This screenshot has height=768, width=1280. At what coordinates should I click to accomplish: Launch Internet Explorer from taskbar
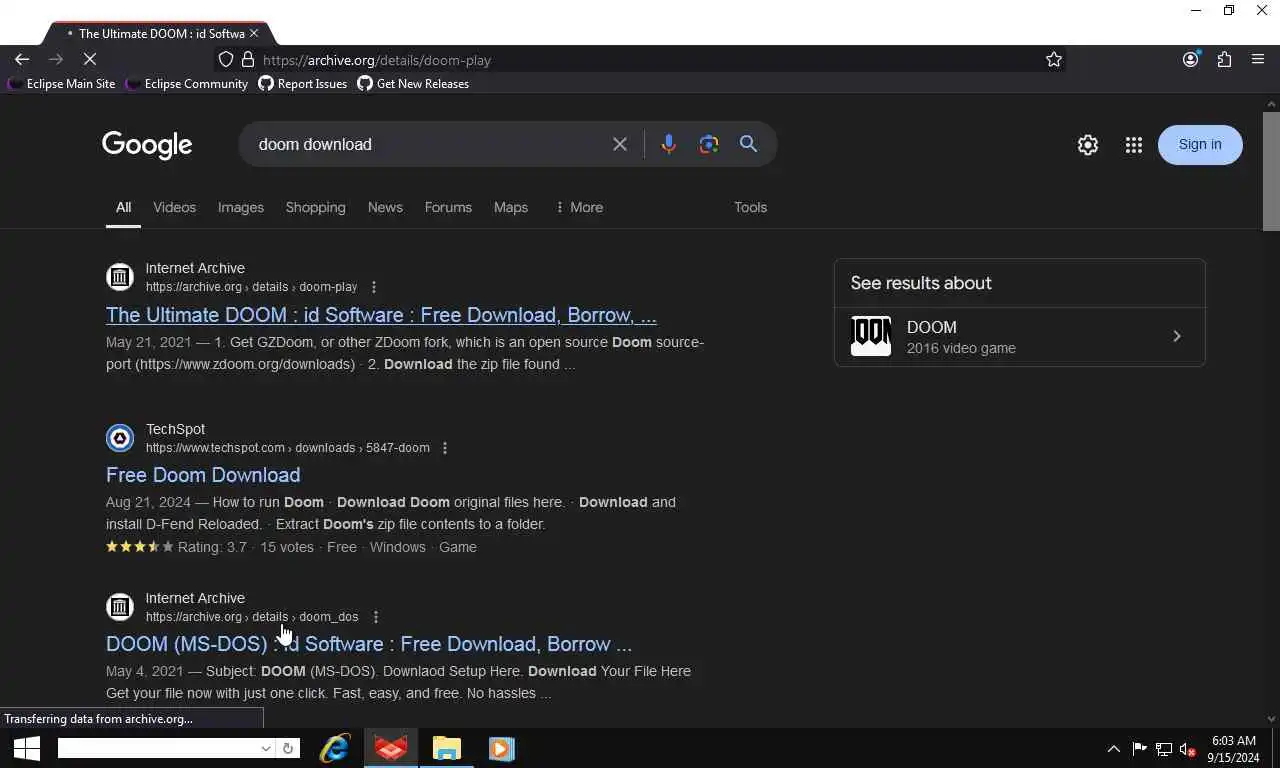[x=334, y=748]
